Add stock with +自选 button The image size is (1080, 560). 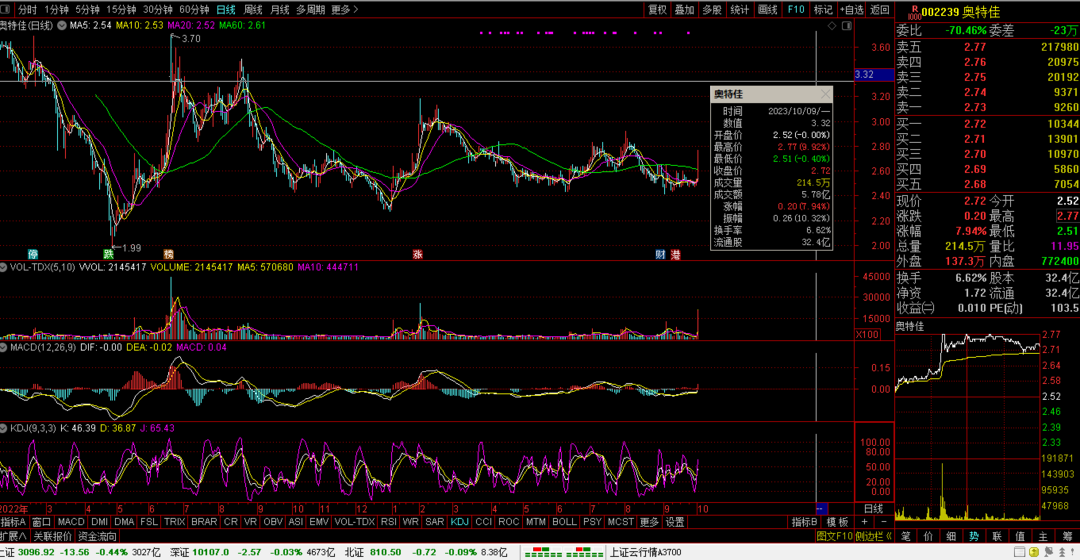(852, 10)
